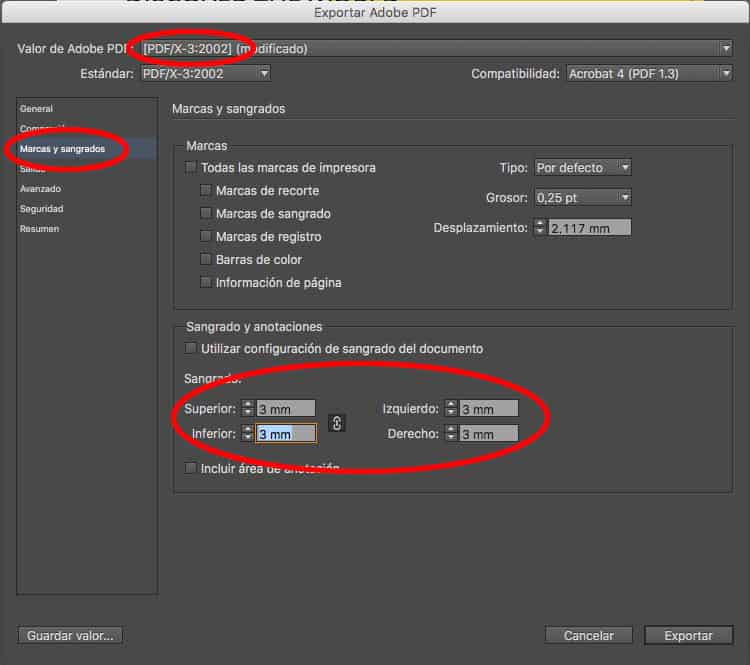Click the Cancelar button
This screenshot has width=750, height=665.
(588, 635)
